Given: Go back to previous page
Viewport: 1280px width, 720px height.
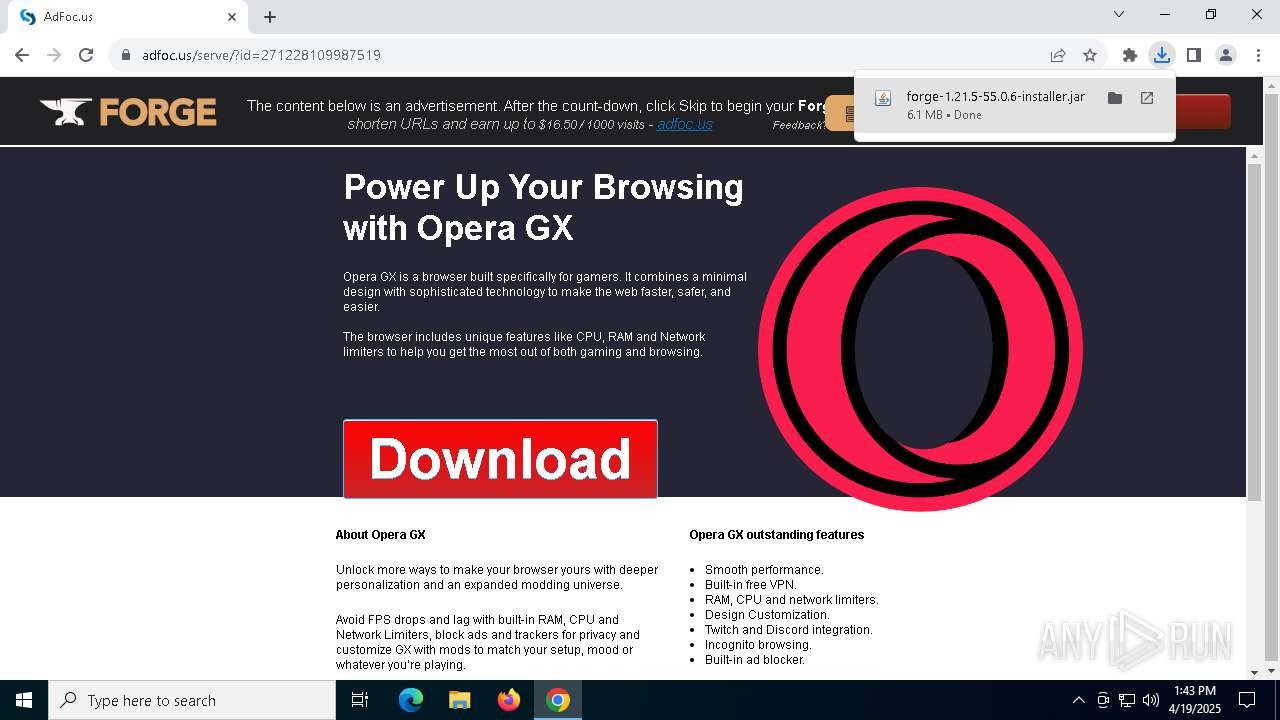Looking at the screenshot, I should click(x=22, y=55).
